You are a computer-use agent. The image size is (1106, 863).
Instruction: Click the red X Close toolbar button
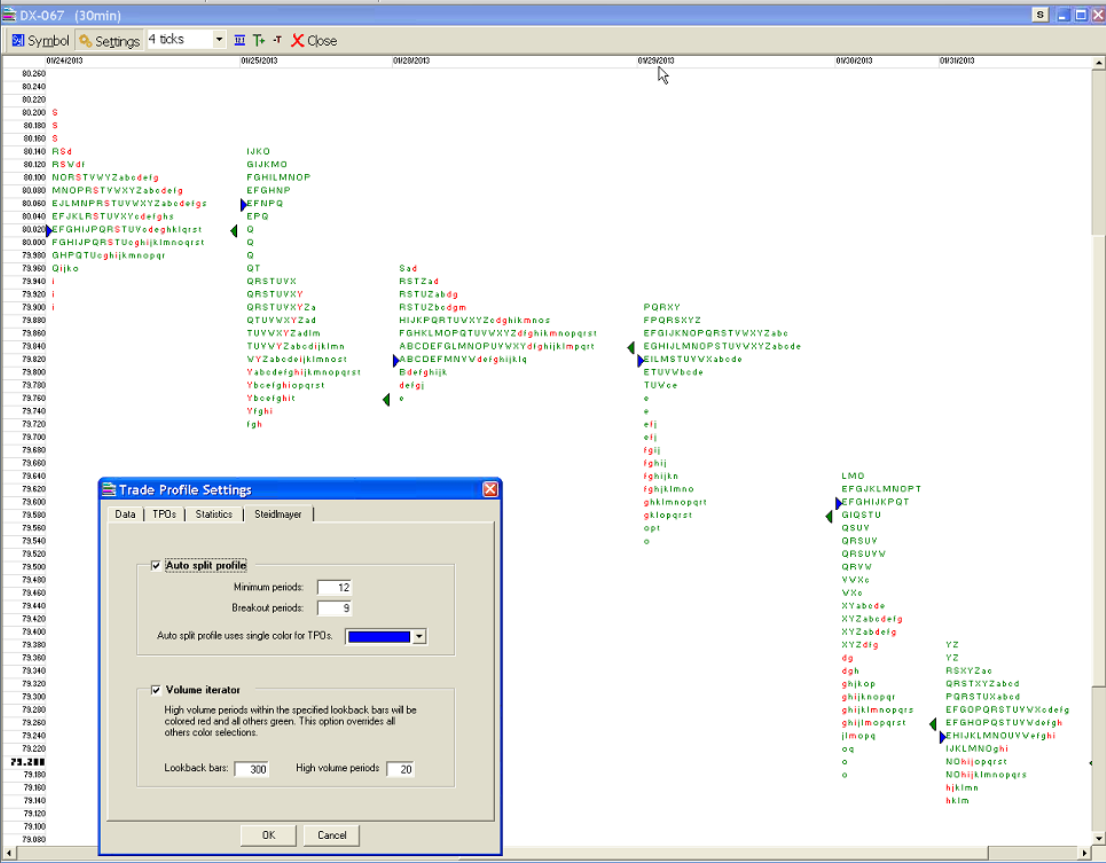pos(314,41)
